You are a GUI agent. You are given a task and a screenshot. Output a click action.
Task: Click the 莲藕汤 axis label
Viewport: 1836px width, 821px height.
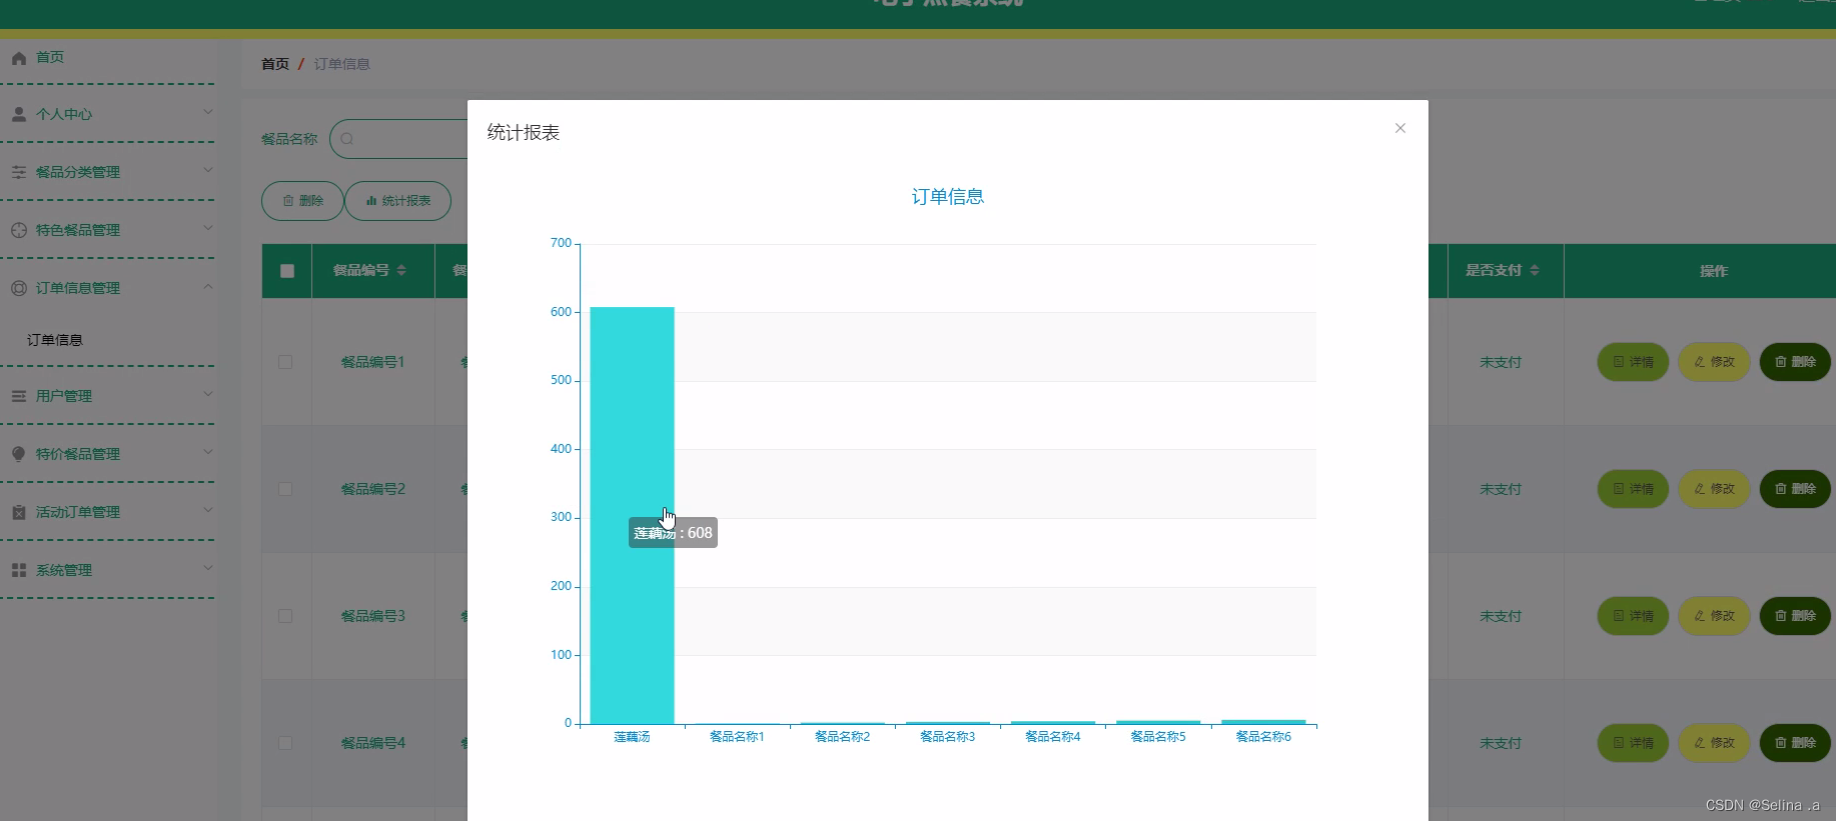pyautogui.click(x=632, y=737)
